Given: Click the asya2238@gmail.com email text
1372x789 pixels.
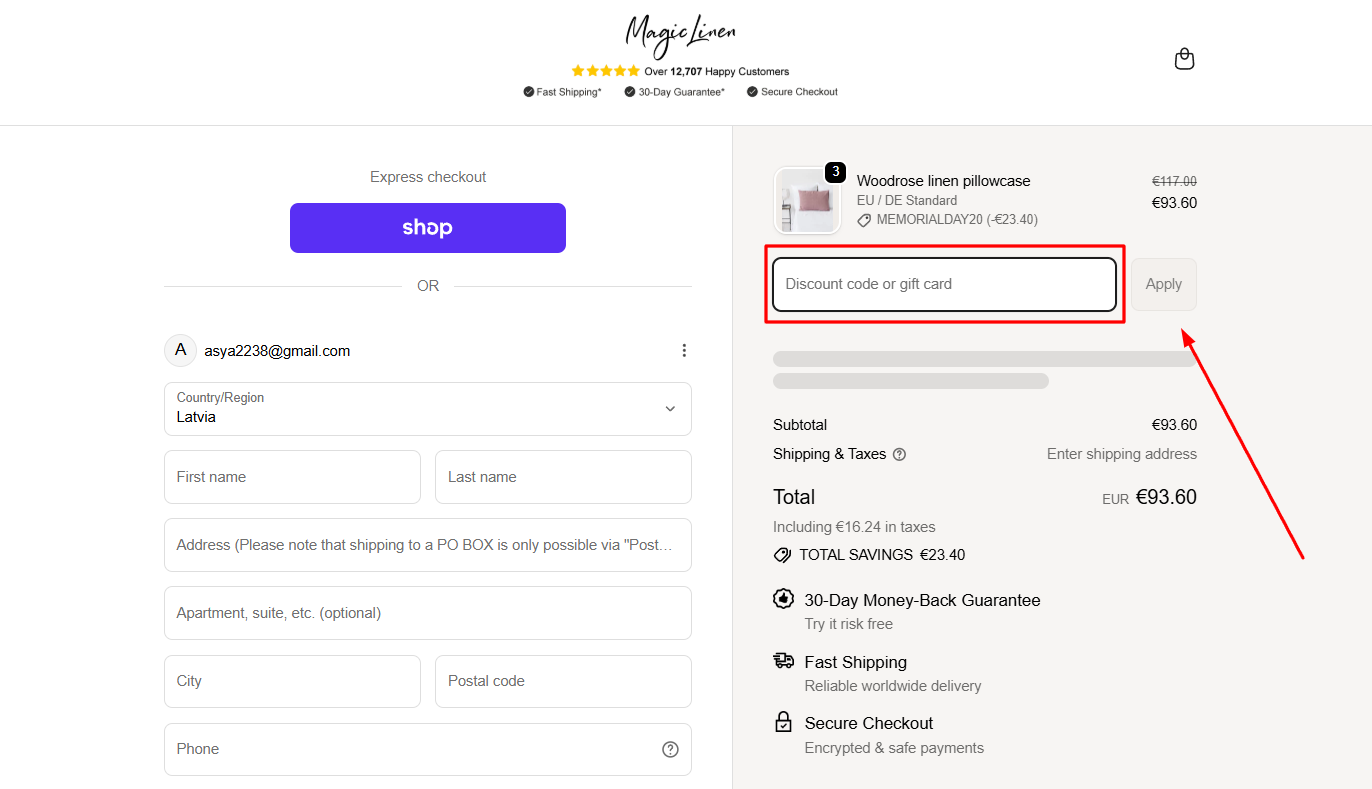Looking at the screenshot, I should (x=277, y=351).
